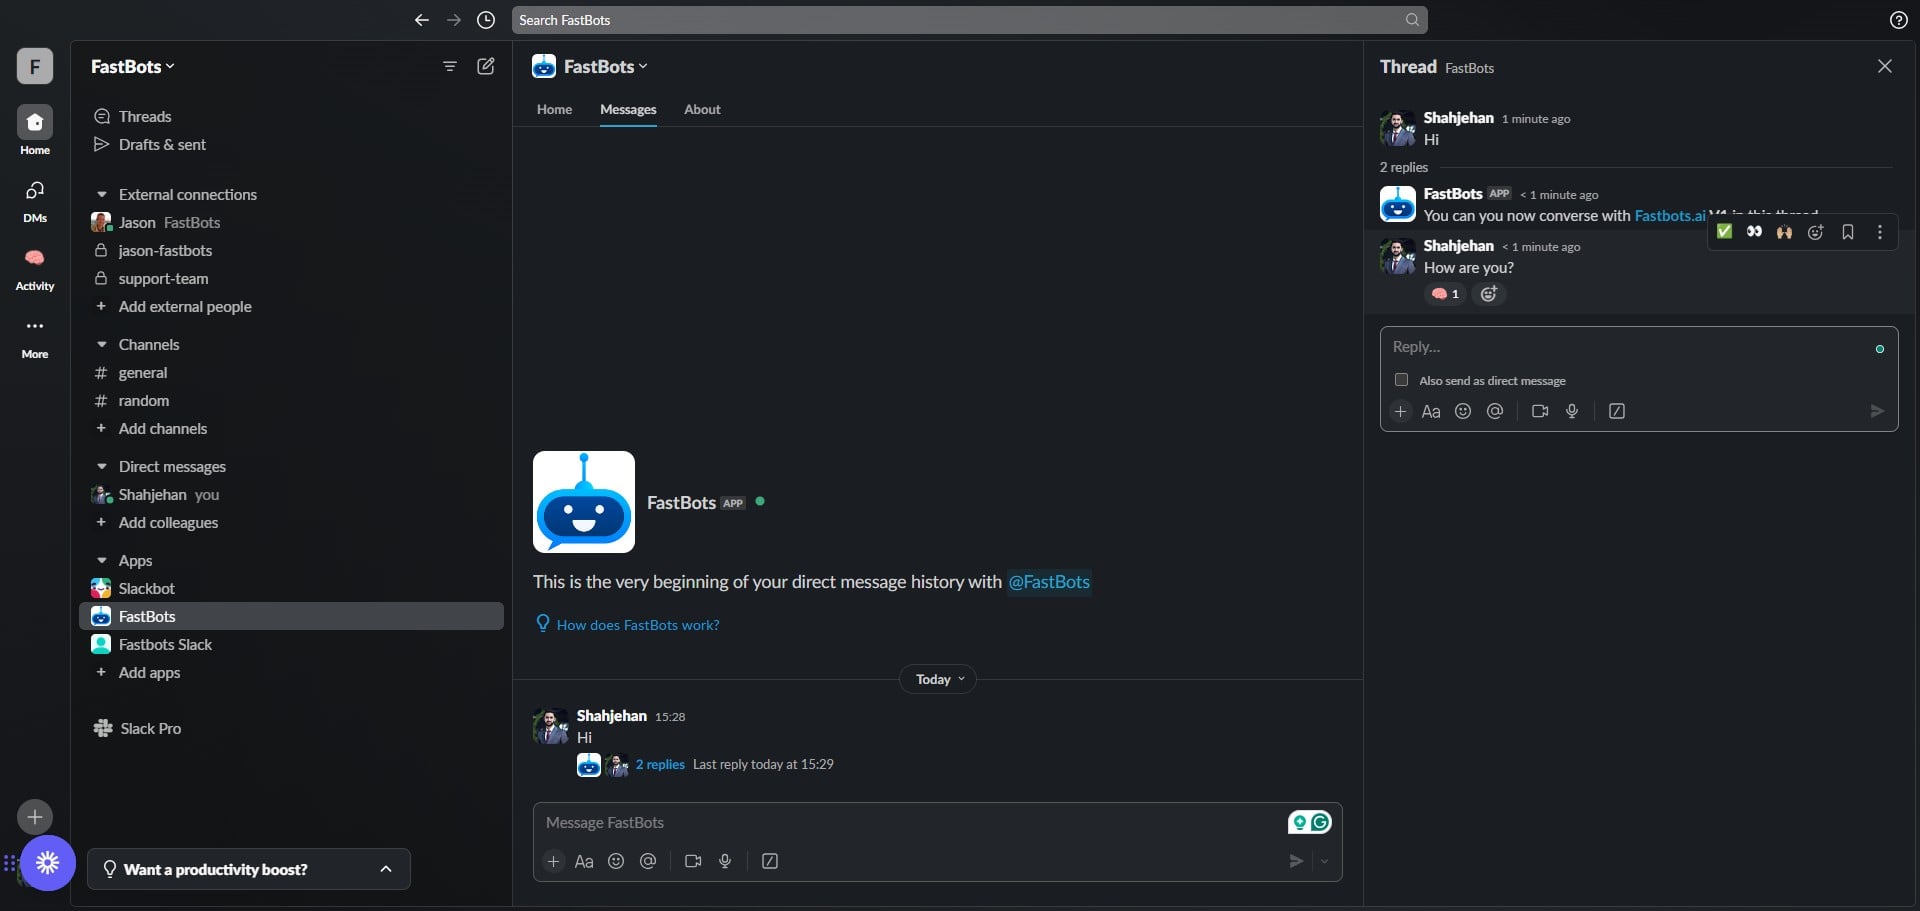
Task: React with white check mark emoji
Action: 1724,232
